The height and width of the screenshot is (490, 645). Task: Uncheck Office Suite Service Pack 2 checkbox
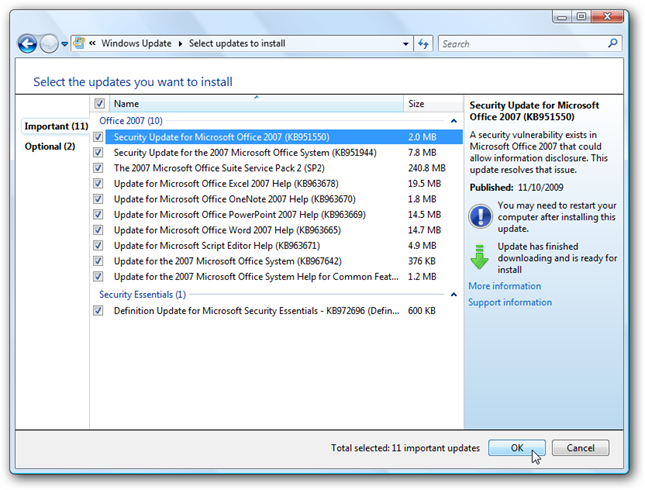click(98, 168)
